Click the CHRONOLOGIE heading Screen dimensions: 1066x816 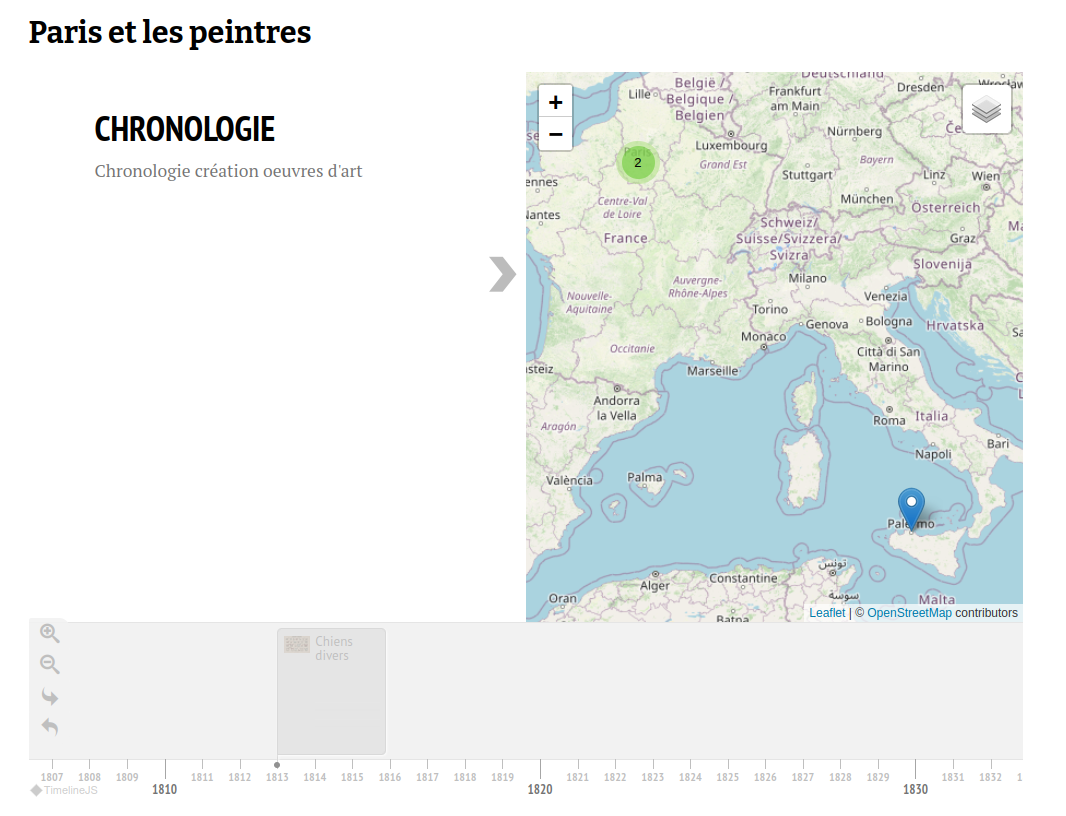tap(184, 129)
